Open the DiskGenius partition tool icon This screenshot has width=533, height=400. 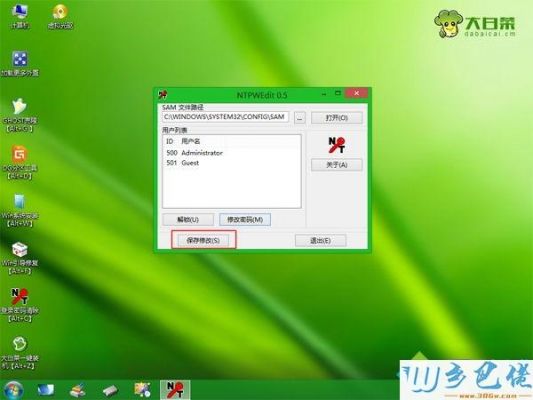pyautogui.click(x=20, y=162)
